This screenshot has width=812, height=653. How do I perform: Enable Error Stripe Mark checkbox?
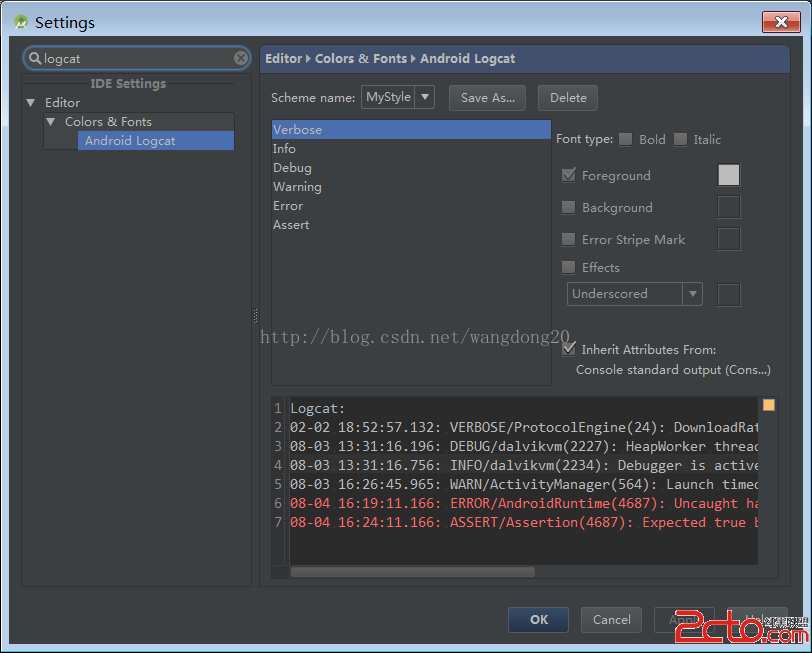click(x=569, y=239)
